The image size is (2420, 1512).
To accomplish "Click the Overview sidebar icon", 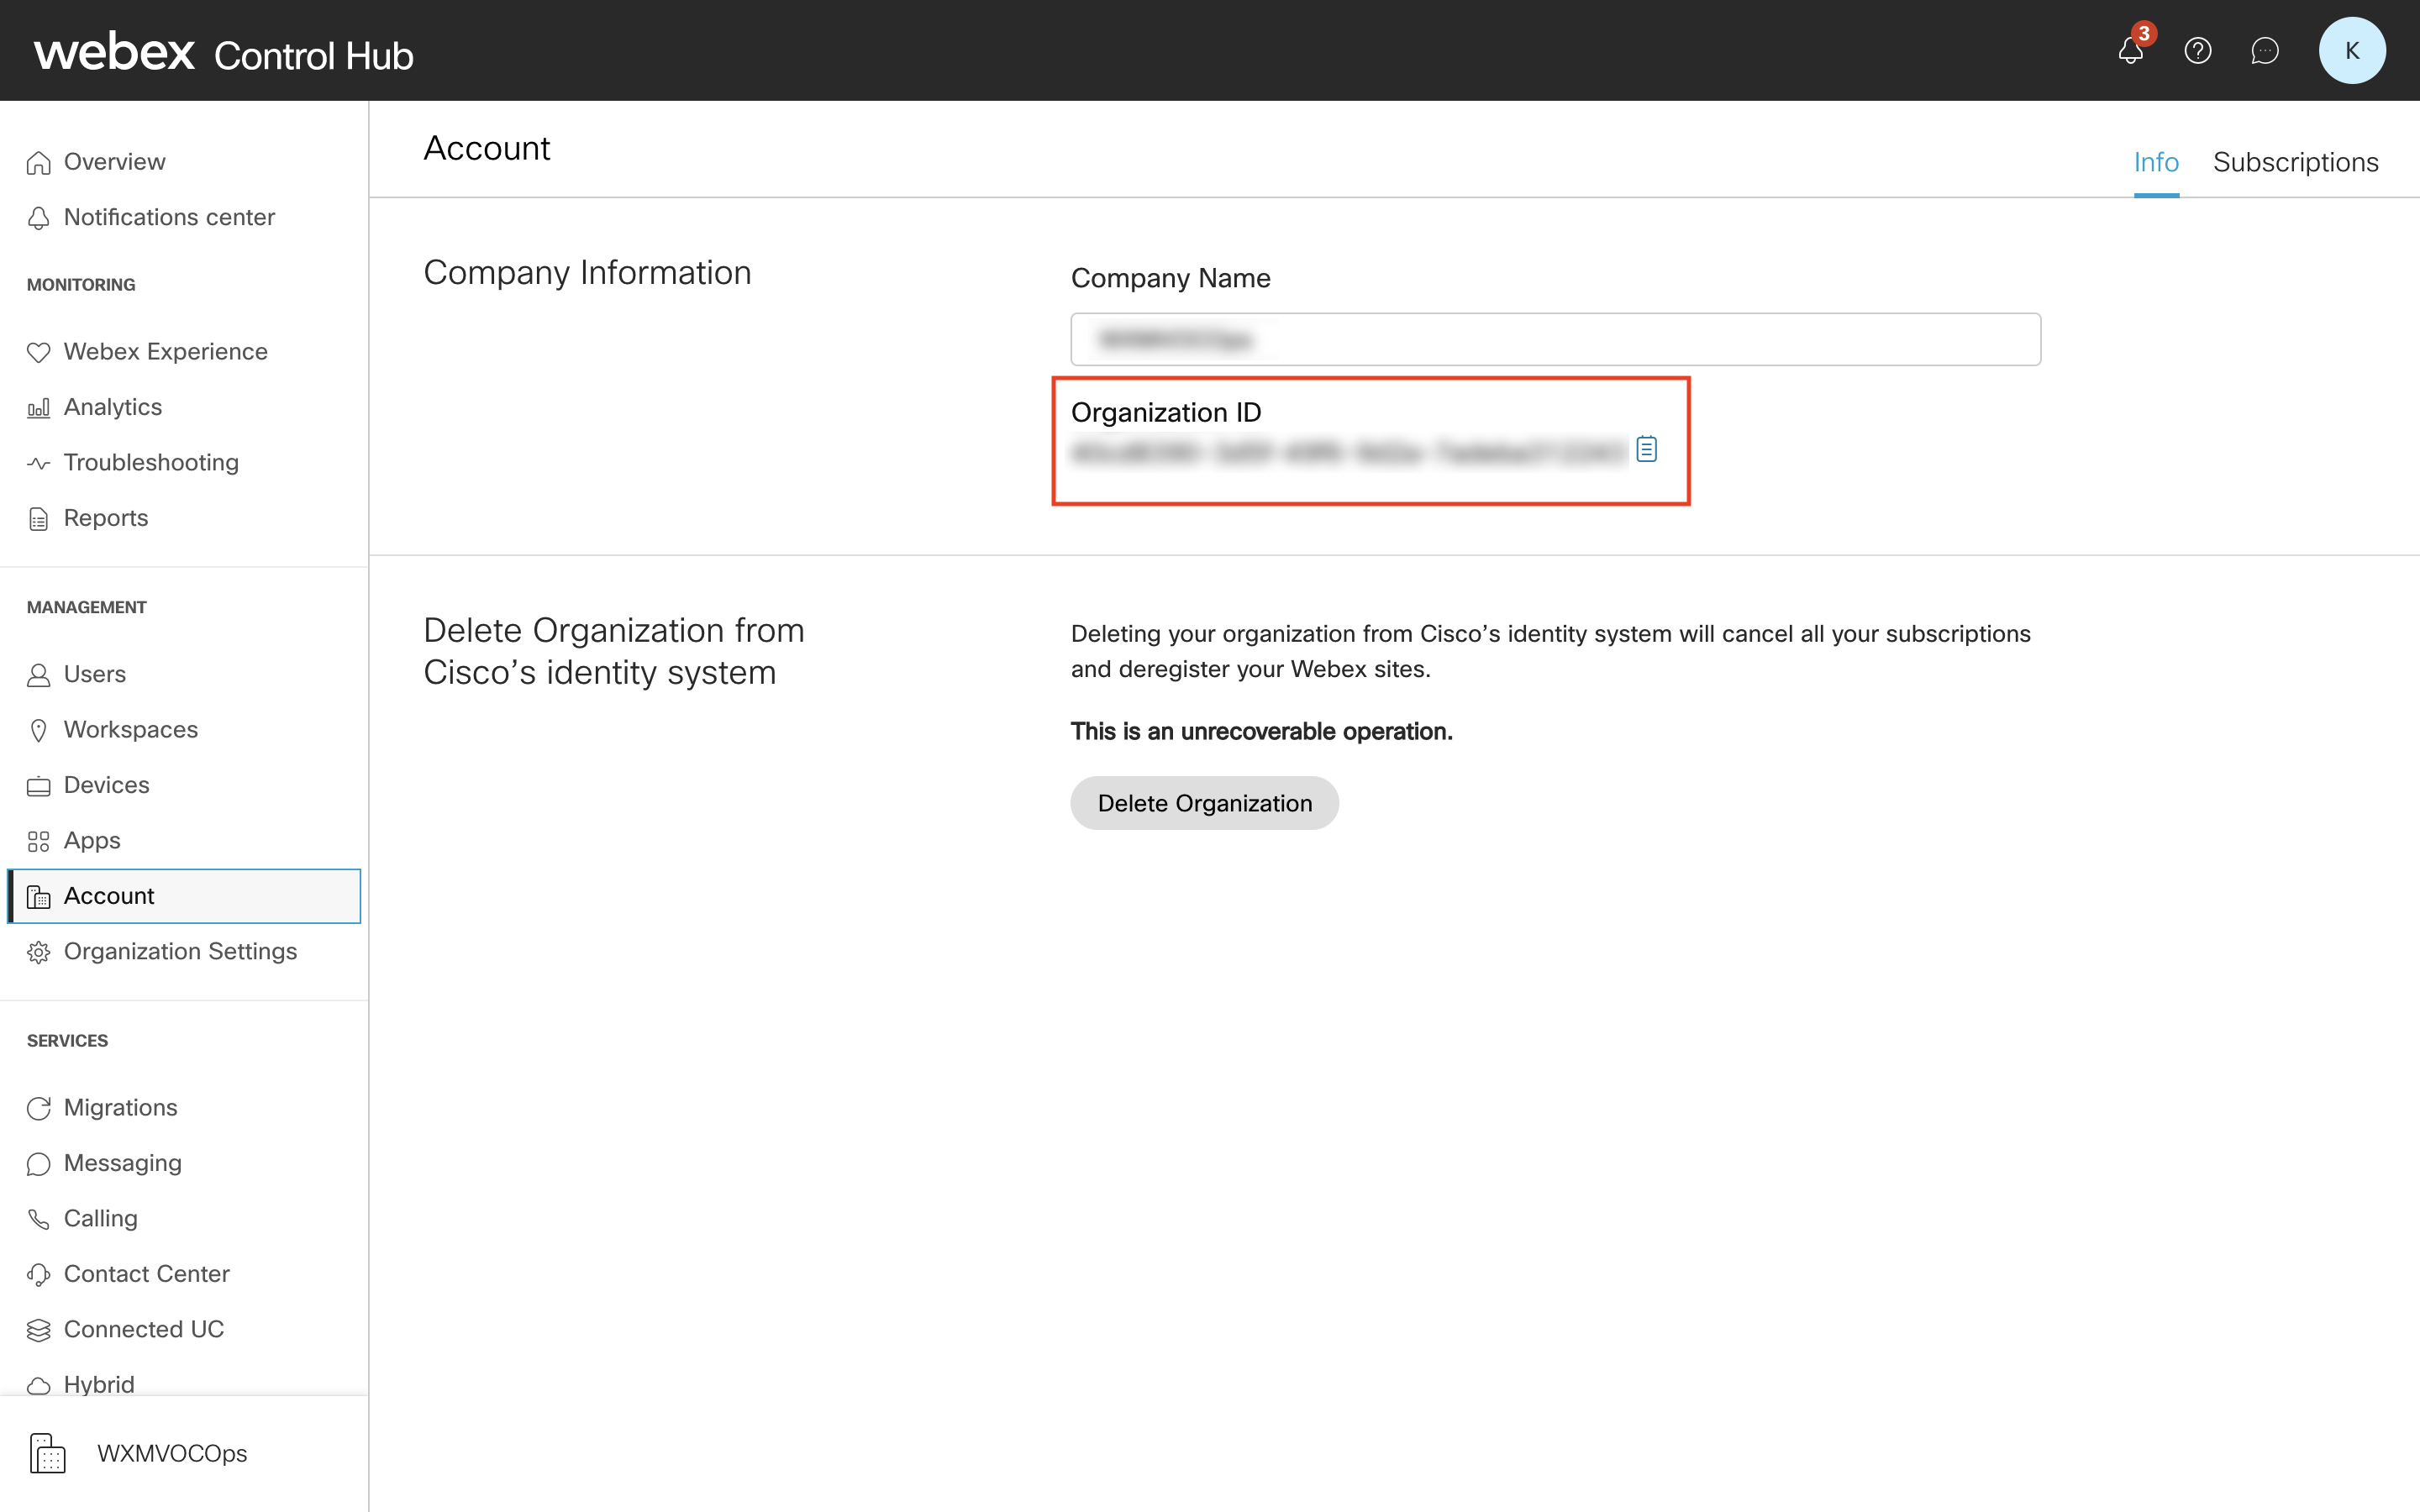I will pyautogui.click(x=39, y=160).
